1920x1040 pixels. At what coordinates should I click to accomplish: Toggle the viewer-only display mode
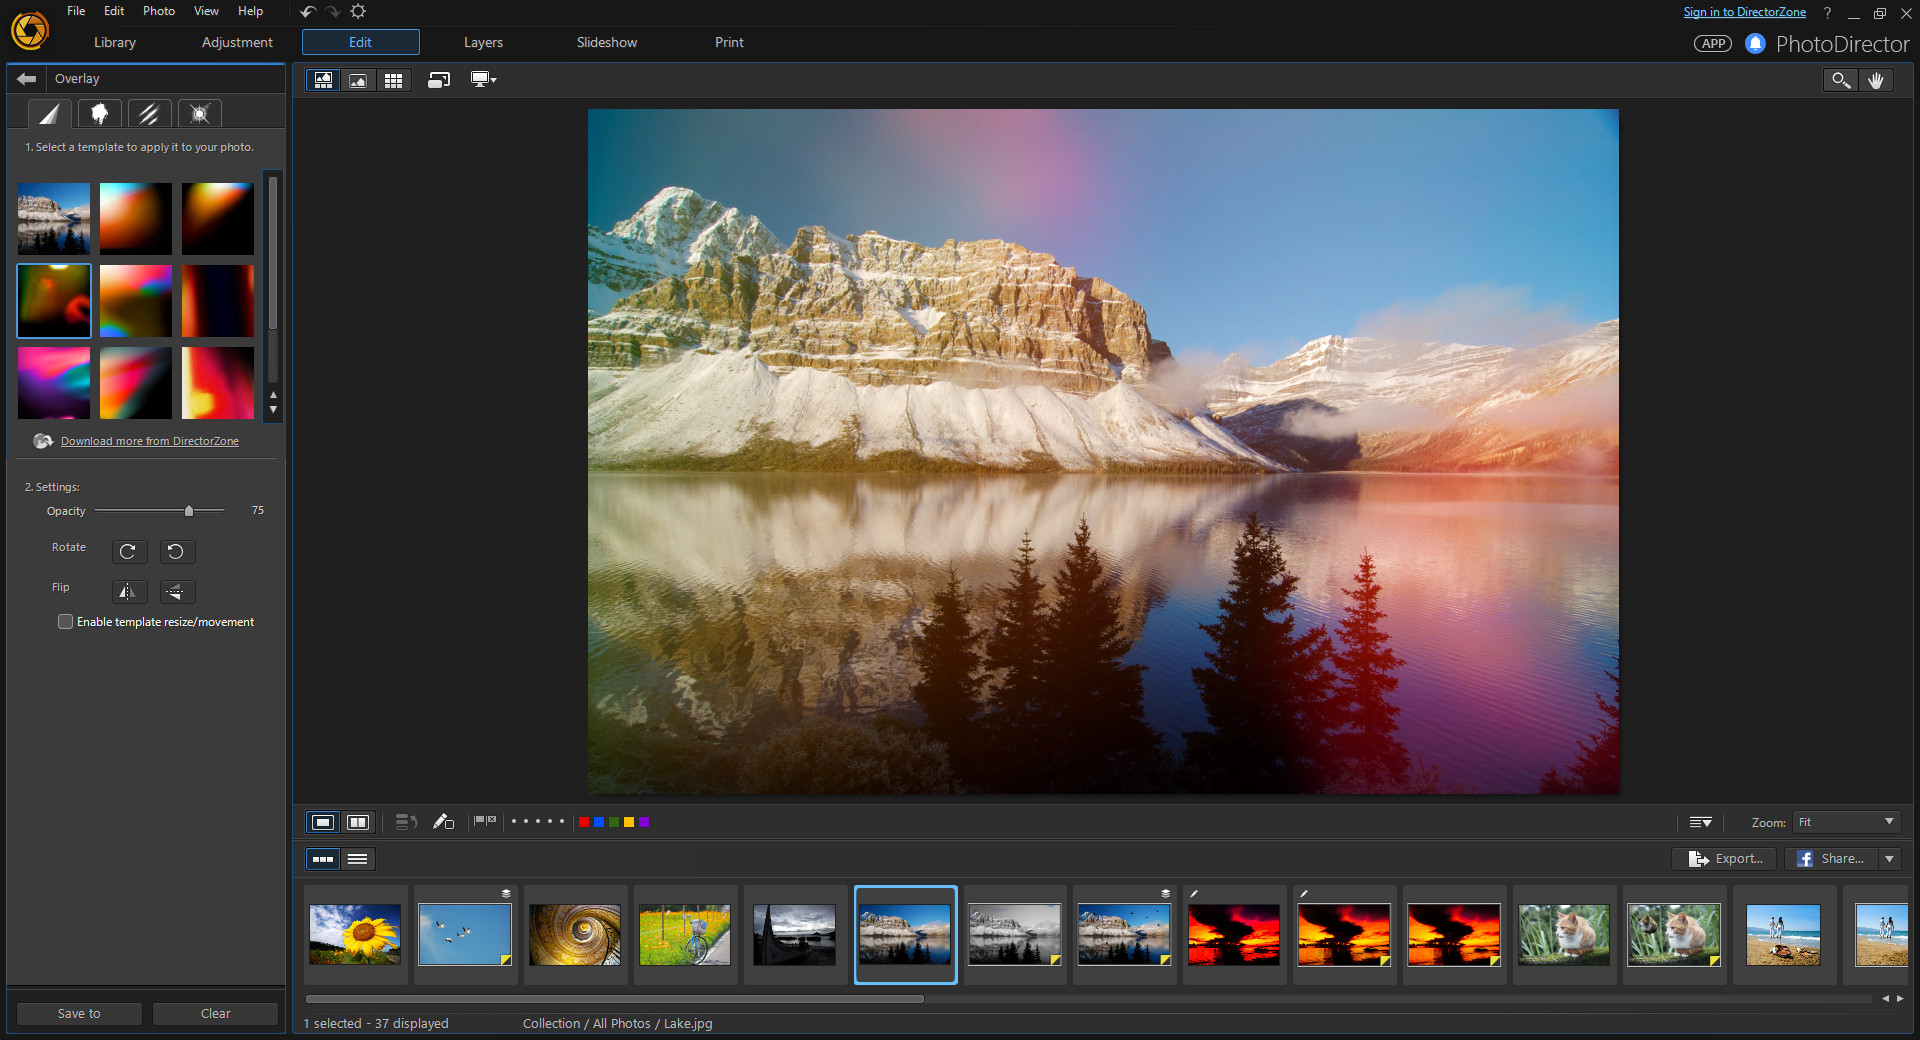(358, 80)
